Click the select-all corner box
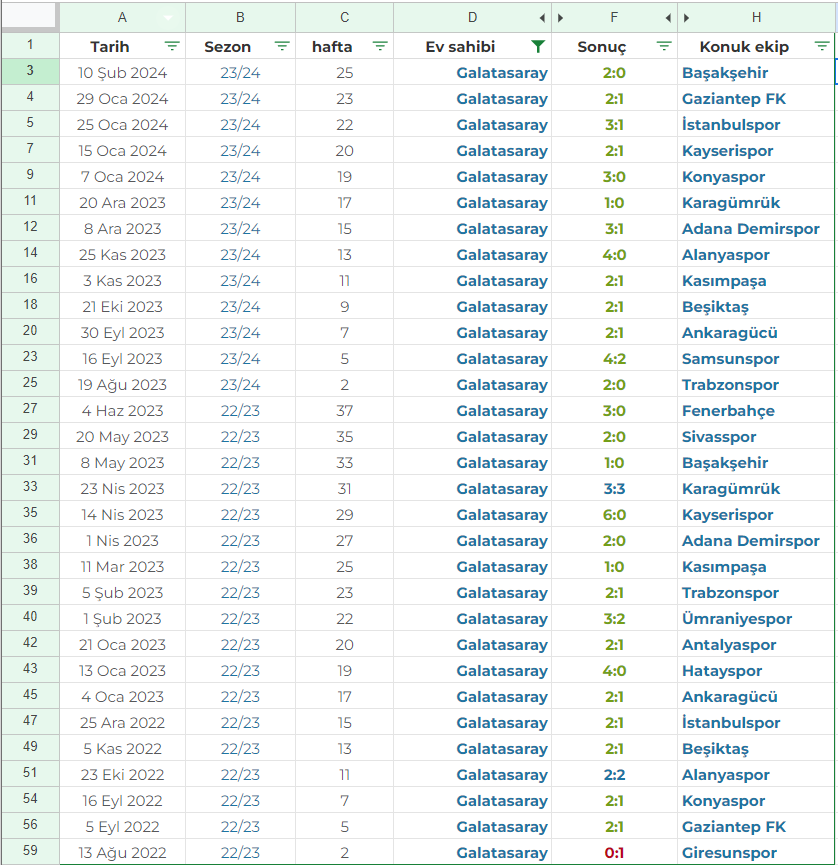 click(30, 17)
